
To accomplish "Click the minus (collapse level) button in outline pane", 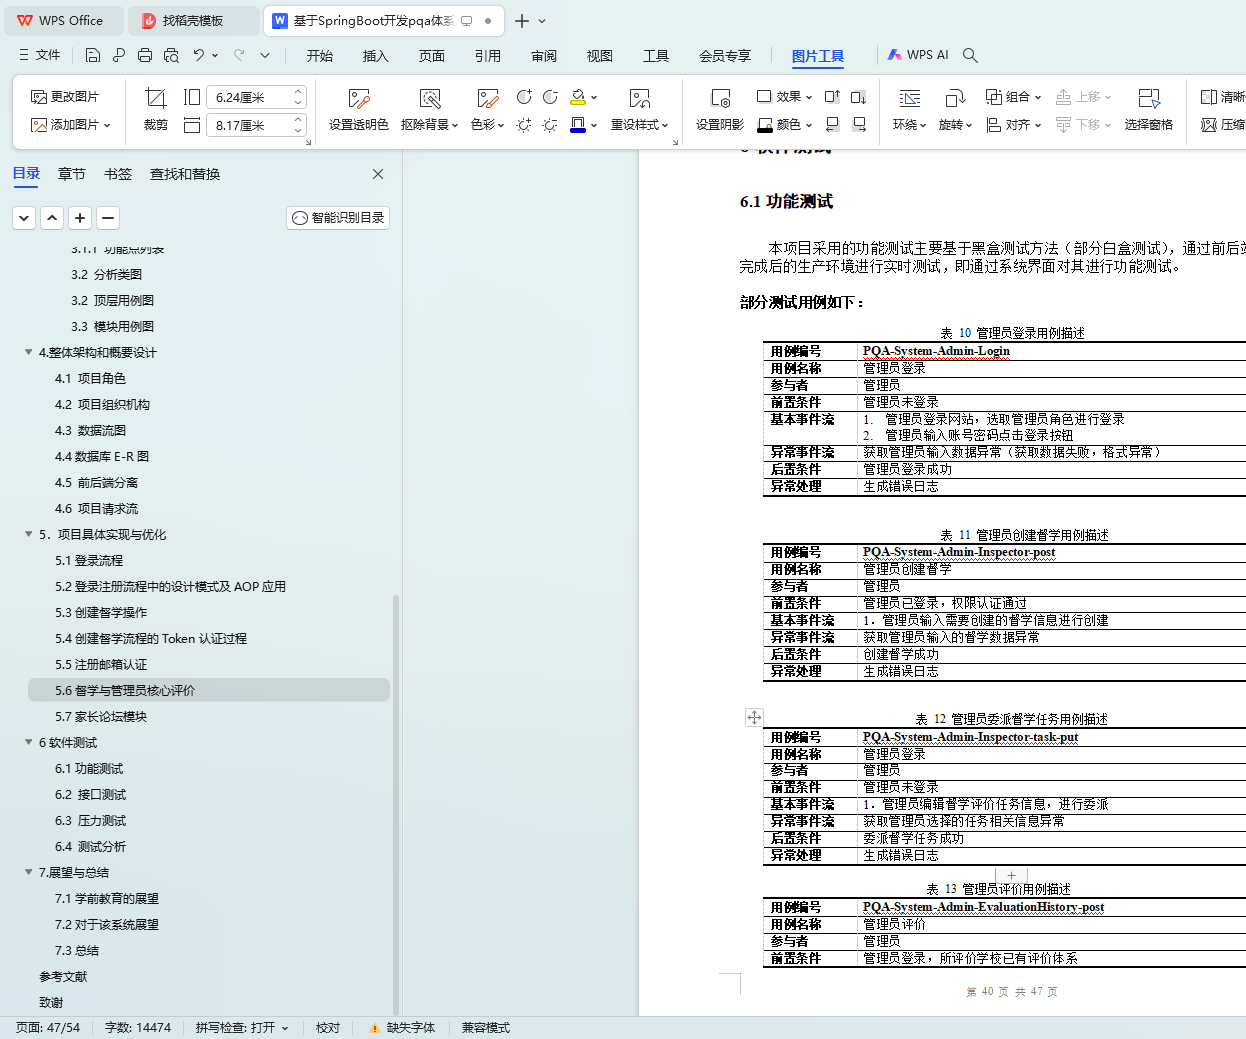I will tap(108, 217).
